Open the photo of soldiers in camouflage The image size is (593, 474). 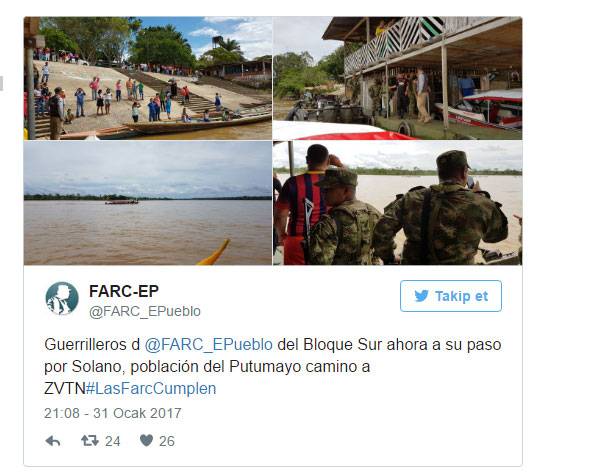point(397,203)
